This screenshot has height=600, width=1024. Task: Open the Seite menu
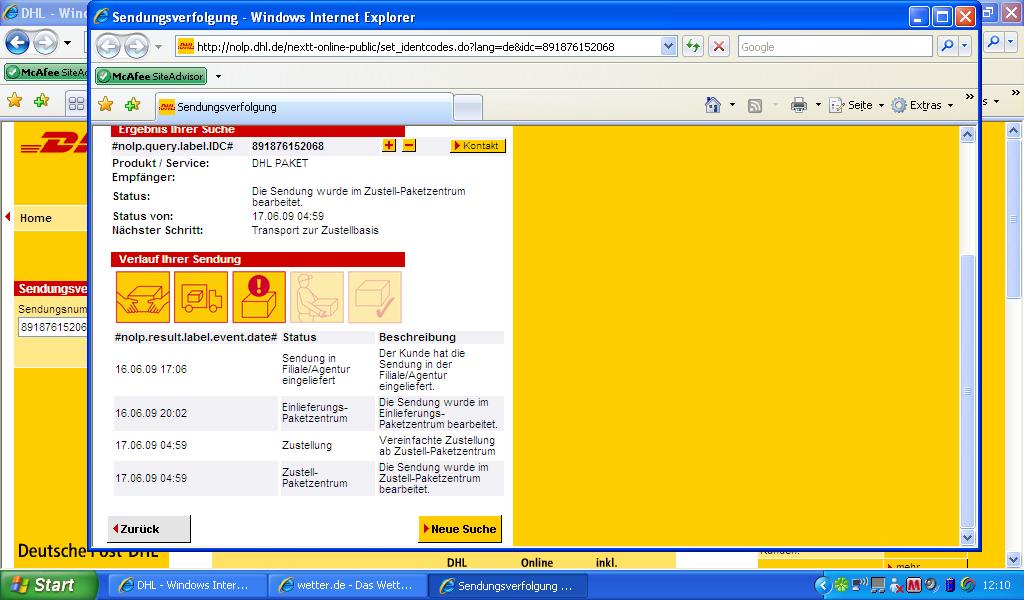point(856,105)
